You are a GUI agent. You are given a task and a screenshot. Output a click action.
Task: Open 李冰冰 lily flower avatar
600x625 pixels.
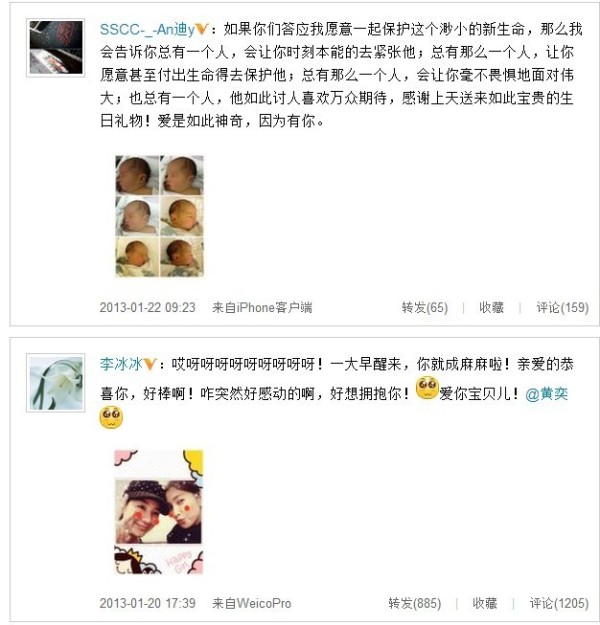(x=56, y=383)
